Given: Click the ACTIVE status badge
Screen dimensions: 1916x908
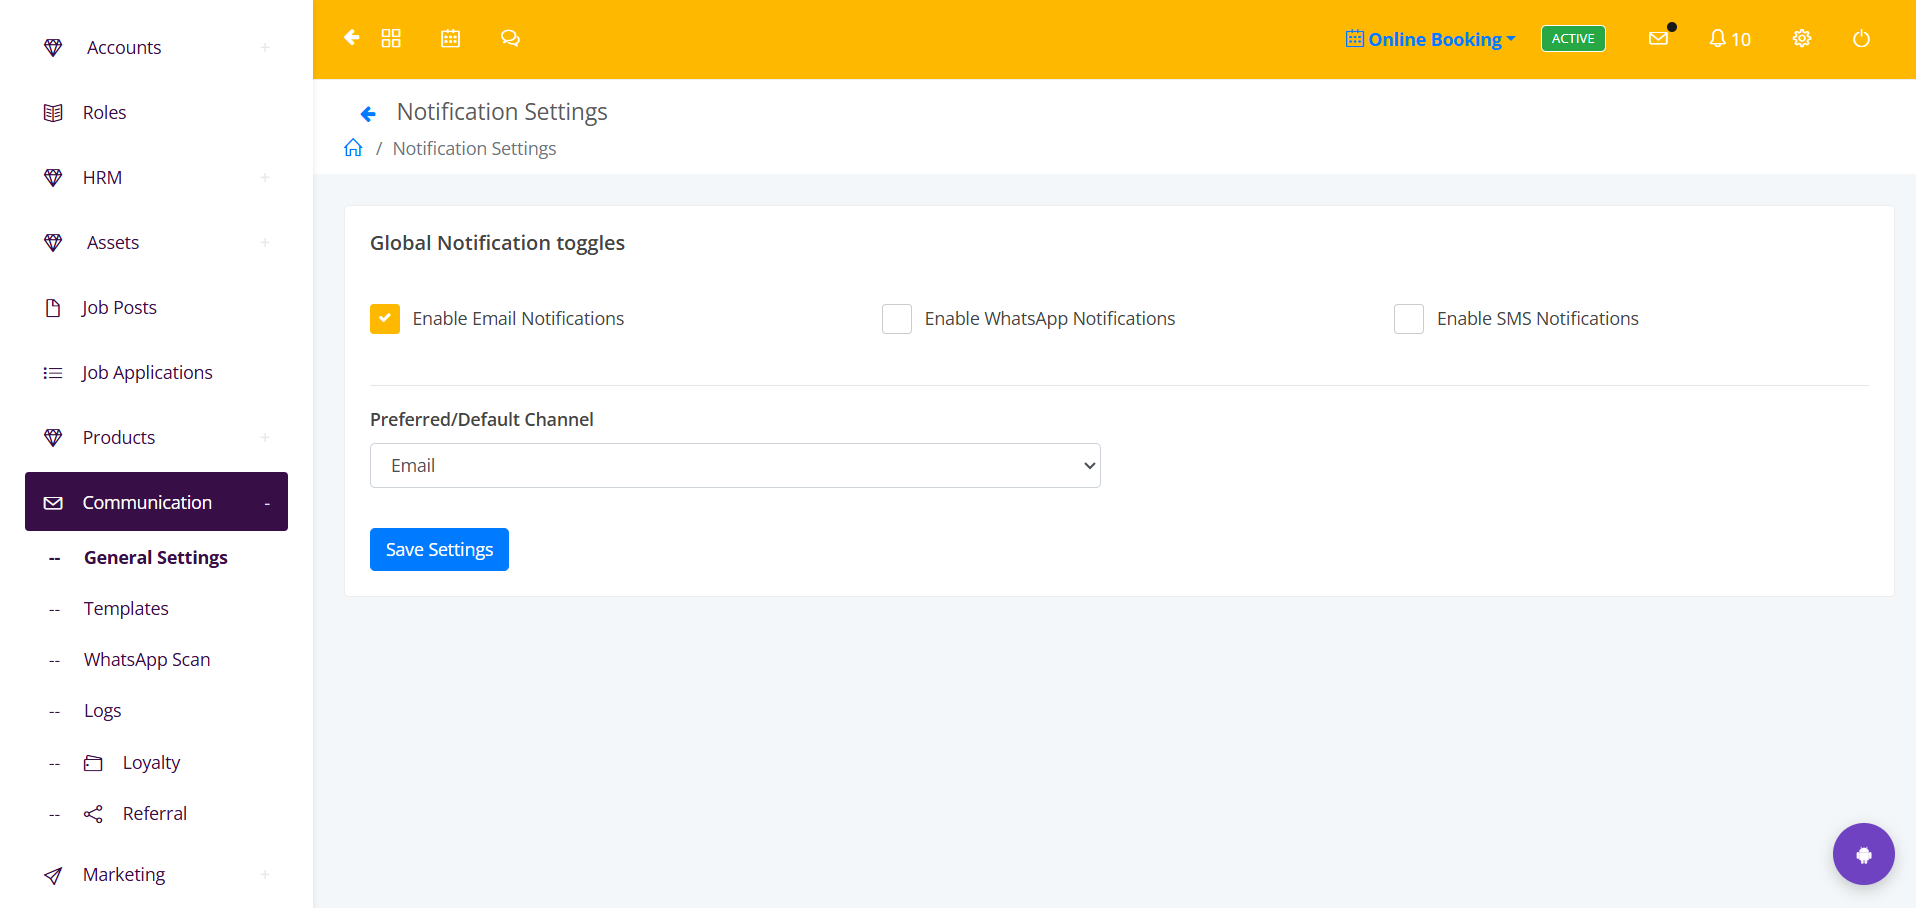Looking at the screenshot, I should [x=1573, y=39].
